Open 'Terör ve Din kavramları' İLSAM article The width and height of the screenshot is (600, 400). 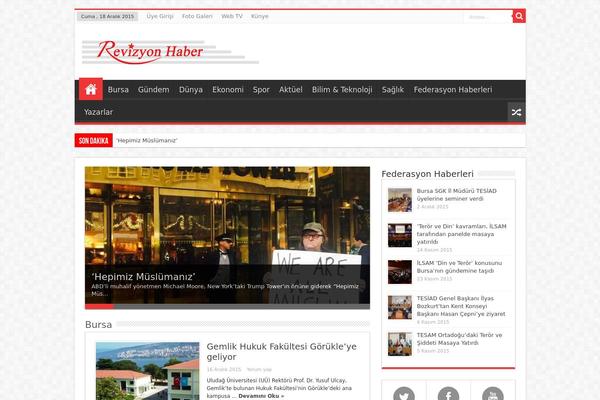pos(461,234)
